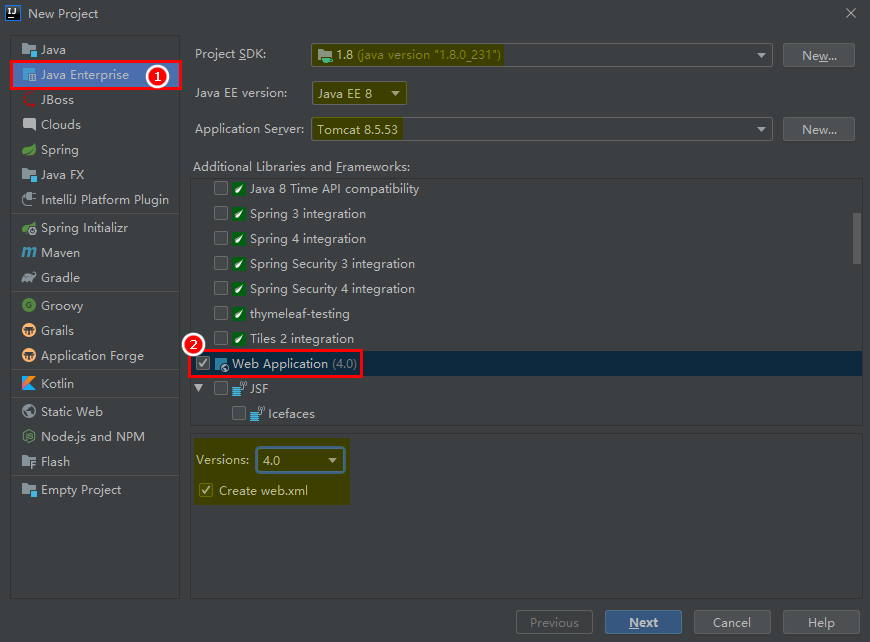Close the New Project dialog
This screenshot has width=870, height=642.
(851, 13)
